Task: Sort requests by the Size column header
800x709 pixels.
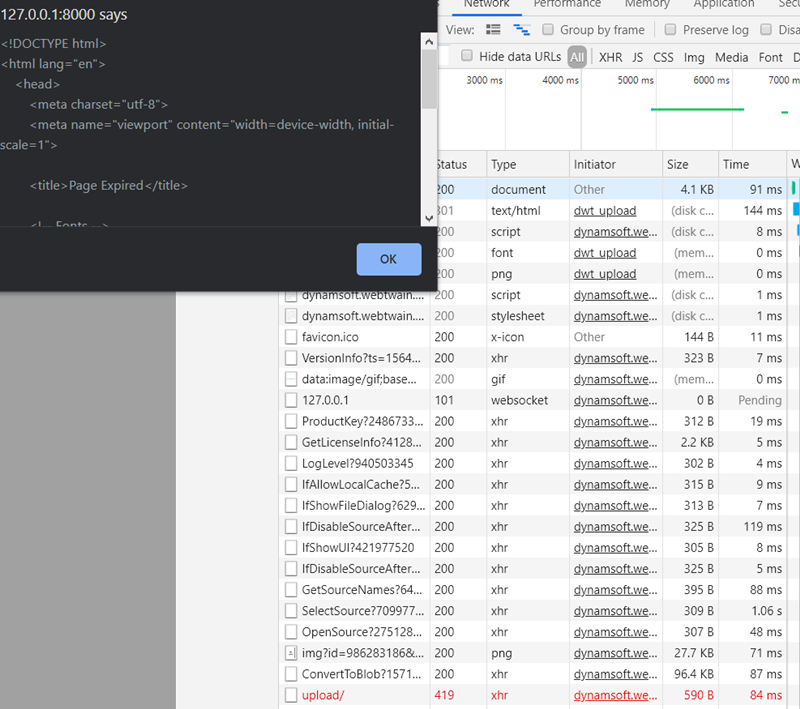Action: pyautogui.click(x=678, y=164)
